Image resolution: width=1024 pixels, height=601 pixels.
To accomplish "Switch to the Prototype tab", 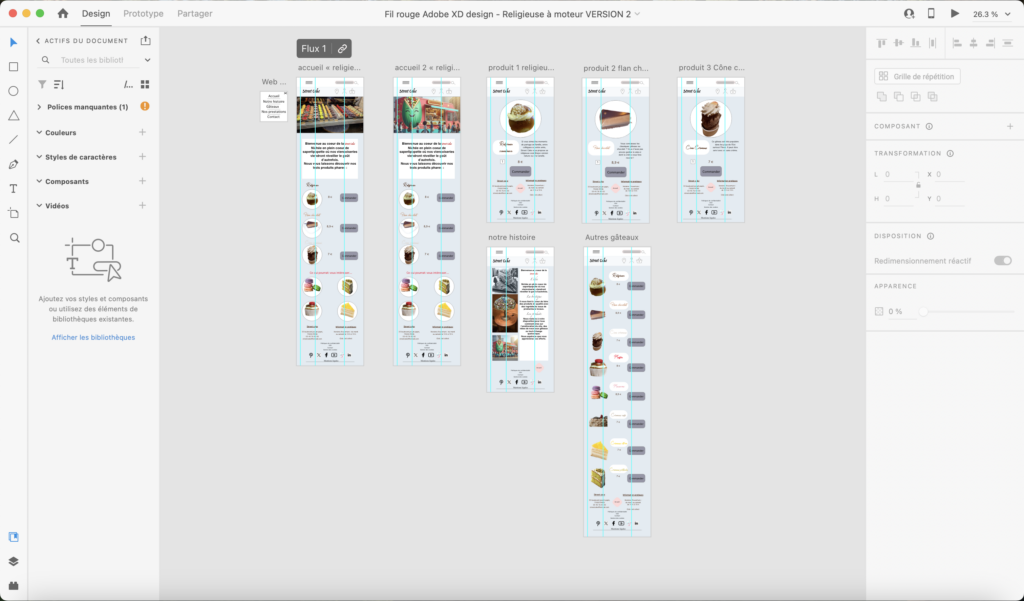I will point(143,14).
